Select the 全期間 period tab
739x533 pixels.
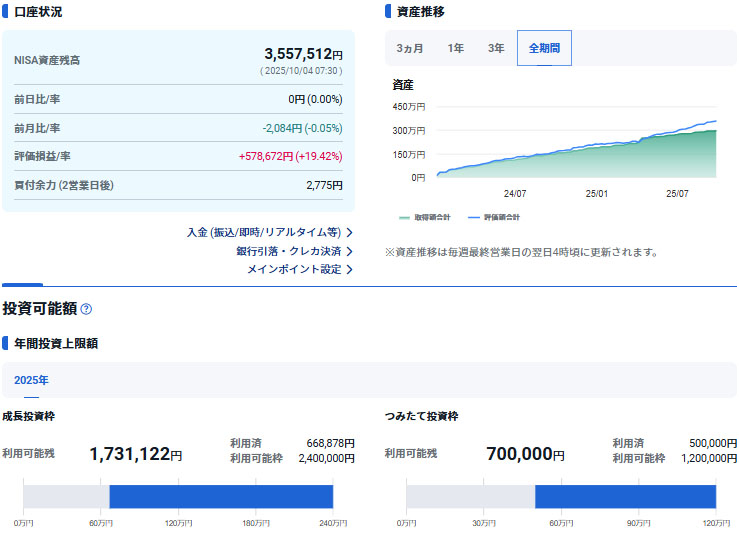point(544,48)
